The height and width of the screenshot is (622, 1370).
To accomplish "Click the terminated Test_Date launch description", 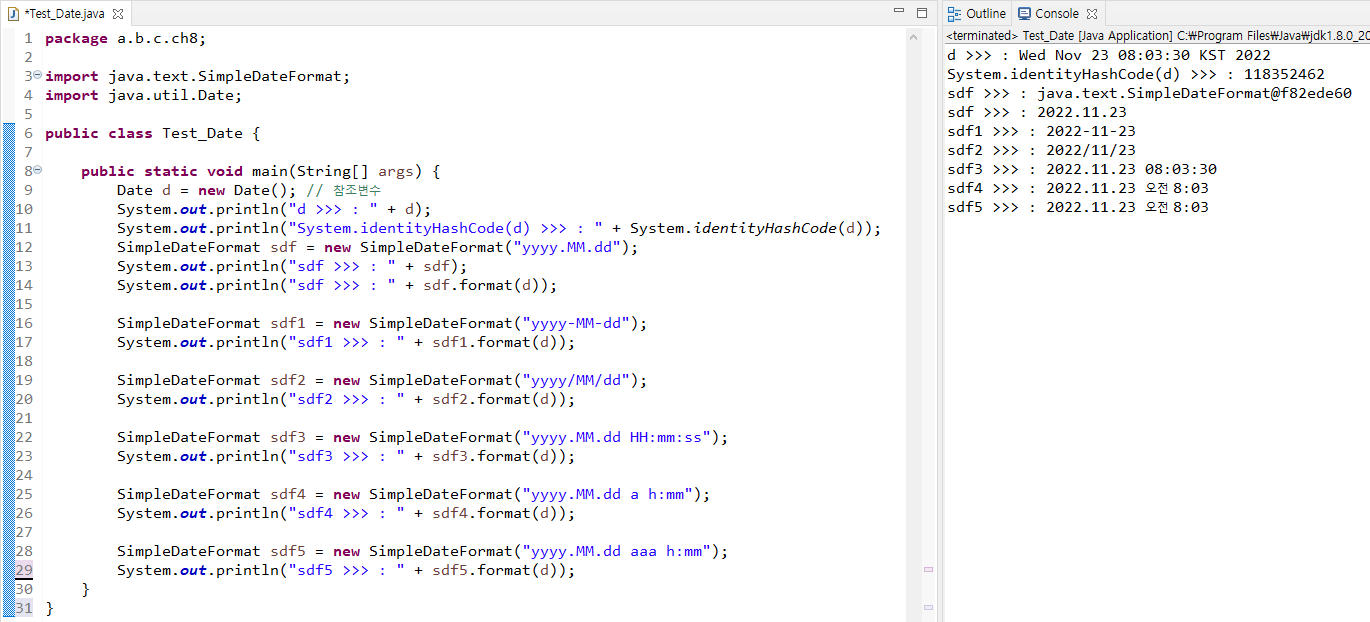I will click(x=1157, y=36).
